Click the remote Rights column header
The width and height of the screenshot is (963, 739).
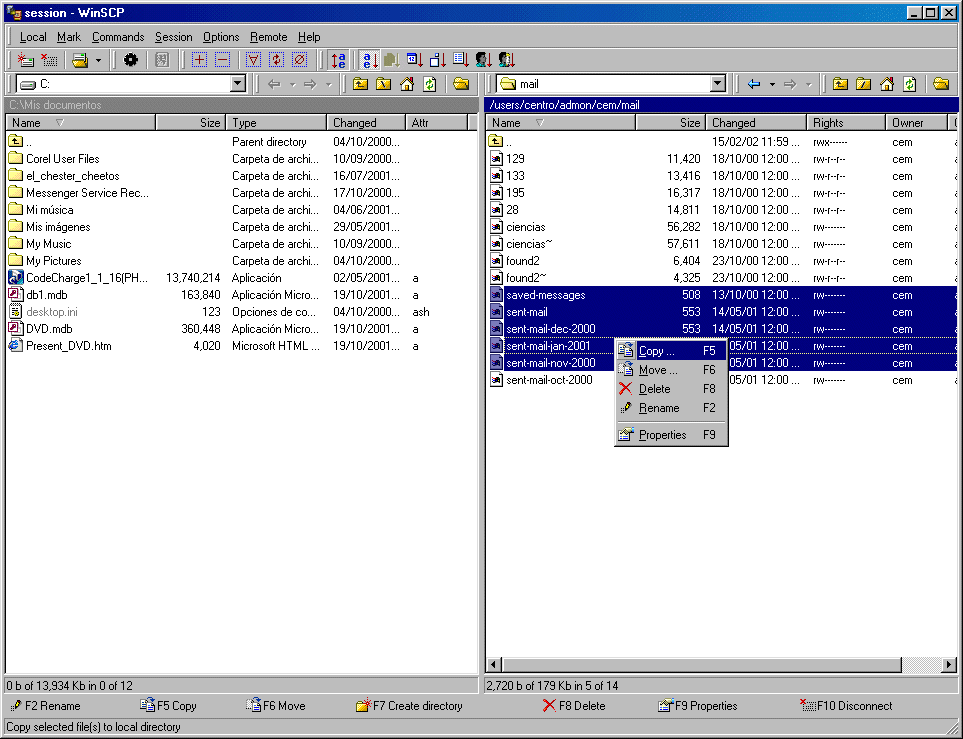846,123
